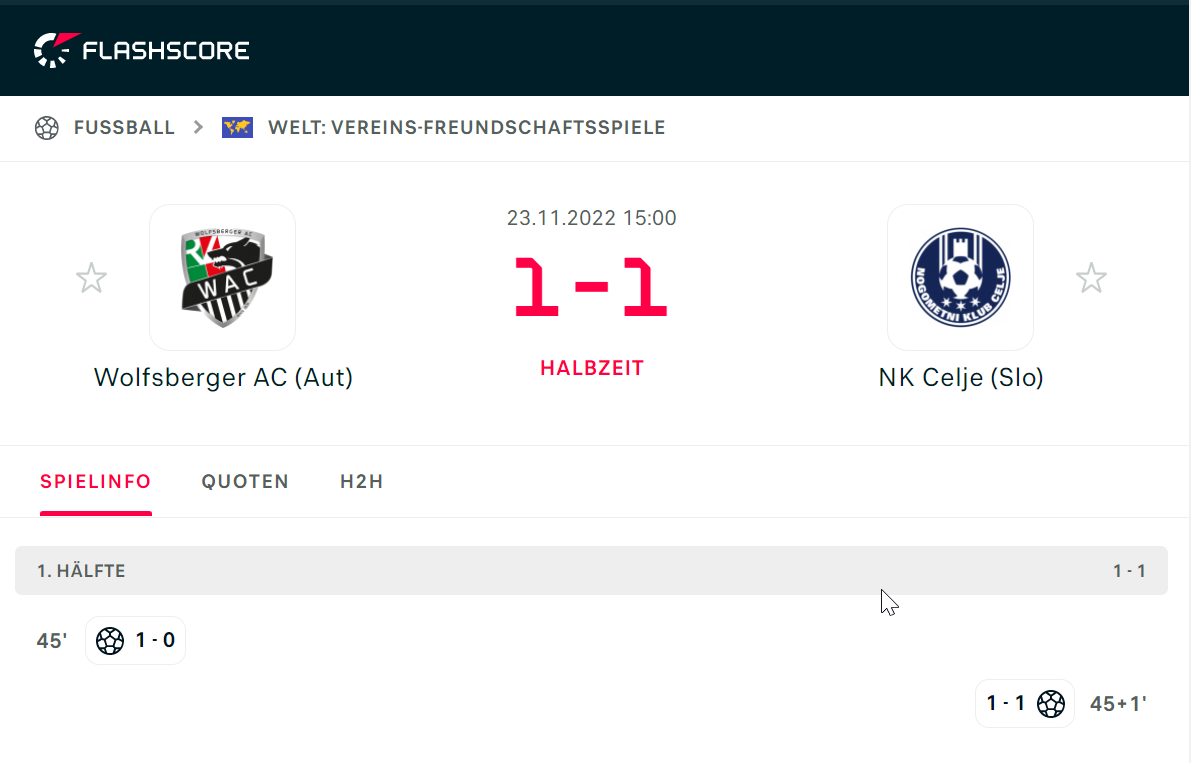
Task: Toggle favorite star for Wolfsberger AC
Action: pyautogui.click(x=91, y=278)
